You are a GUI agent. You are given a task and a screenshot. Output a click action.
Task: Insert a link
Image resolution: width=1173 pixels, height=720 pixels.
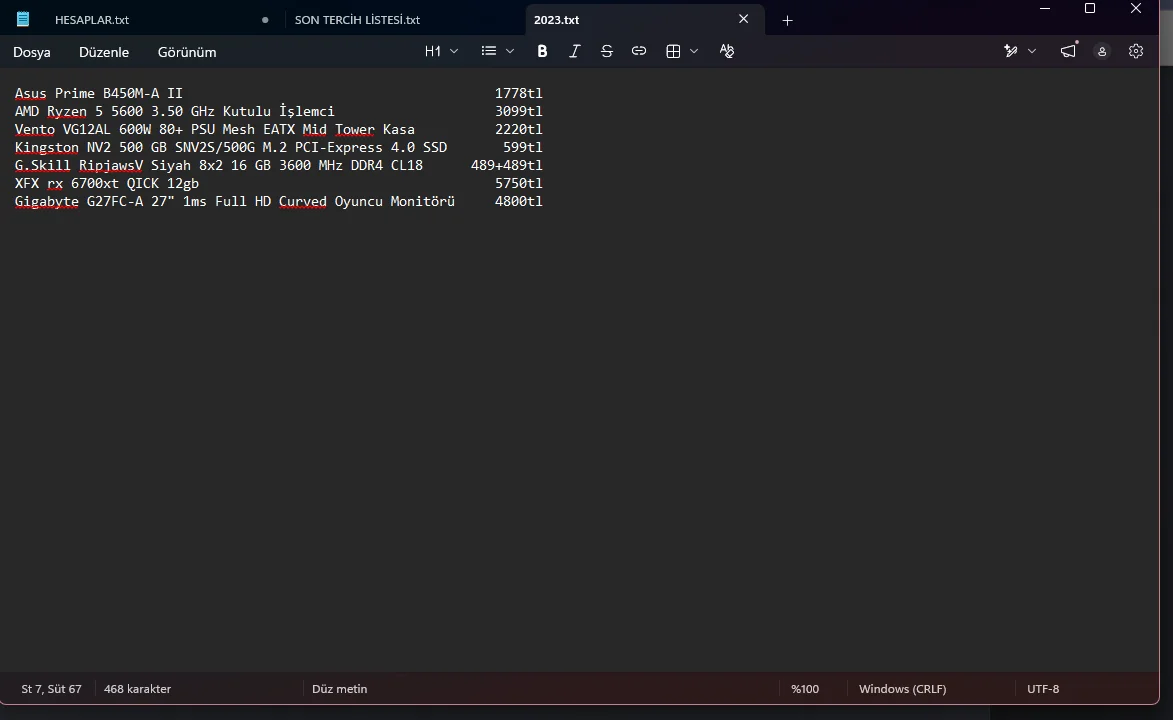[x=639, y=51]
